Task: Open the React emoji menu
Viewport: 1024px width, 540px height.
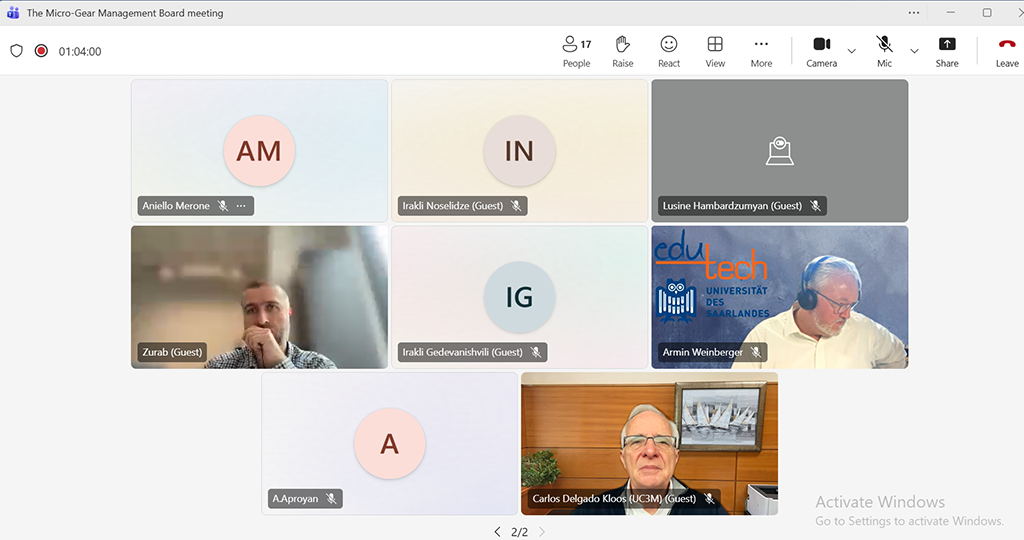Action: (669, 51)
